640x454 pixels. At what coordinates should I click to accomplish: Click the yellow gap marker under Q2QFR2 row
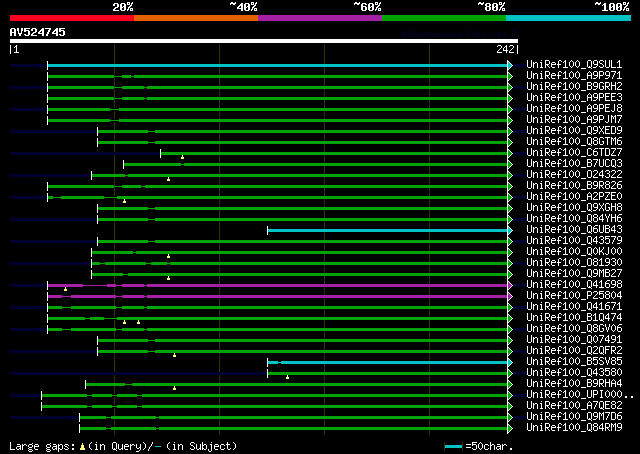(174, 356)
